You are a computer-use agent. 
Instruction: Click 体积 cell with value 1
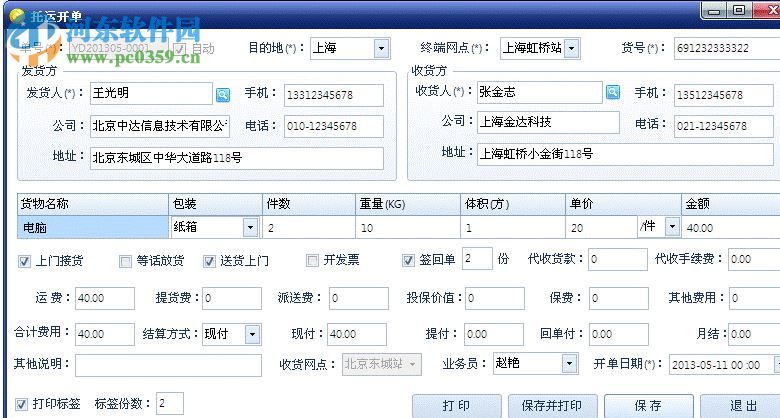[513, 228]
